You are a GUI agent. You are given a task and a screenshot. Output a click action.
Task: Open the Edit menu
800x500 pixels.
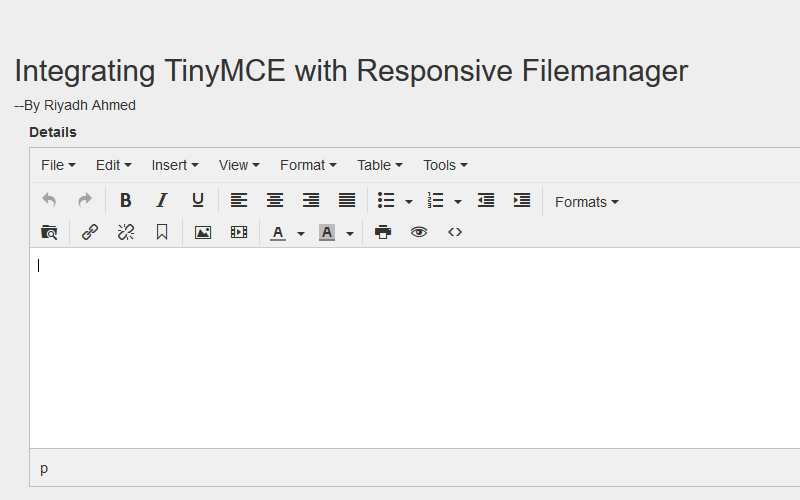click(x=113, y=165)
